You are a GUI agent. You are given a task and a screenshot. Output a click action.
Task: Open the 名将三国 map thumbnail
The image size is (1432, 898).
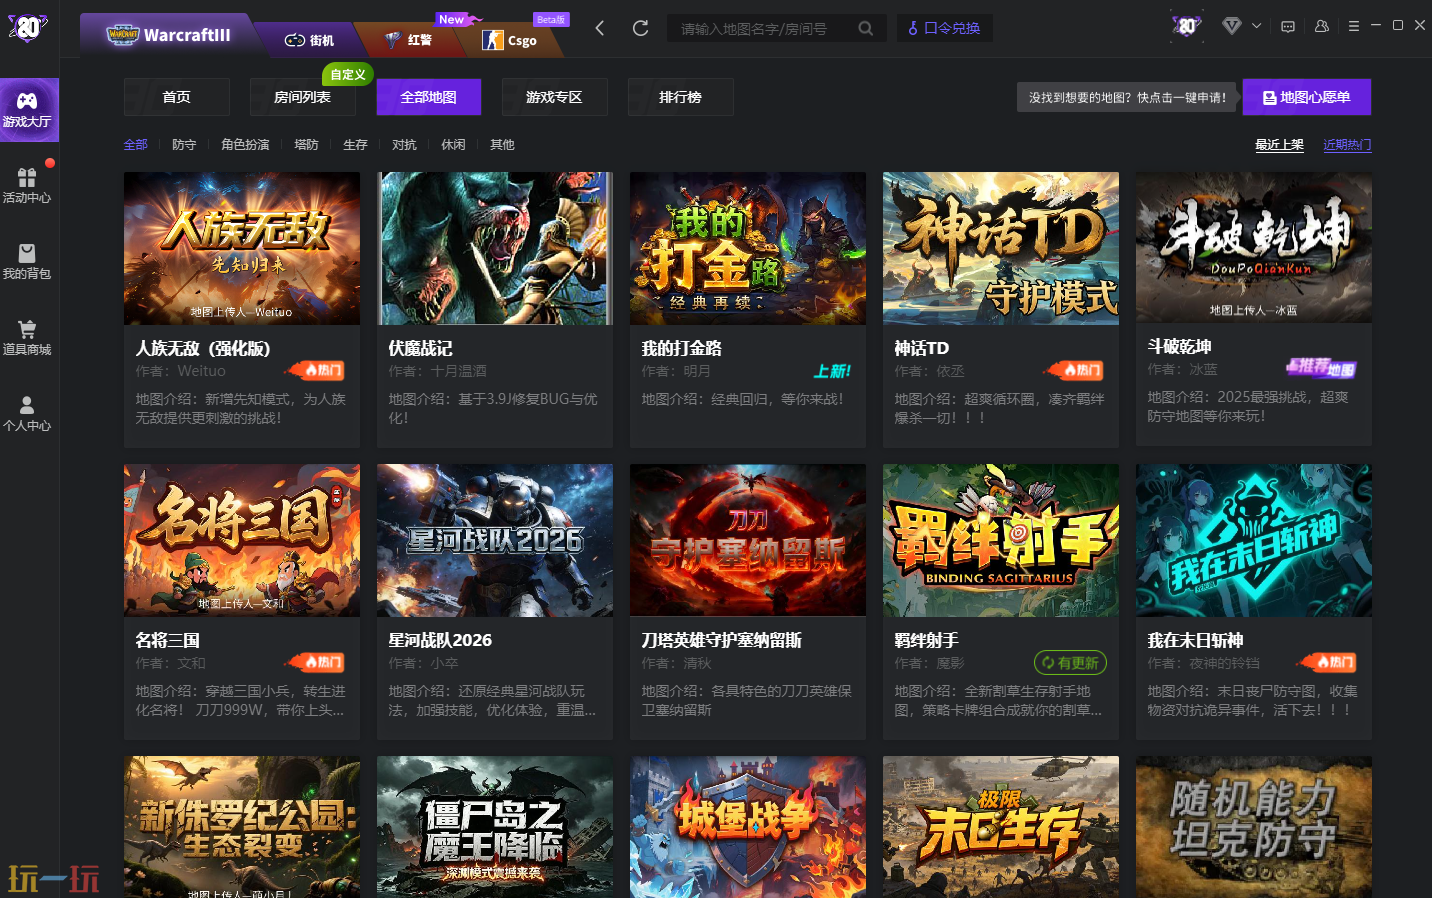point(242,540)
